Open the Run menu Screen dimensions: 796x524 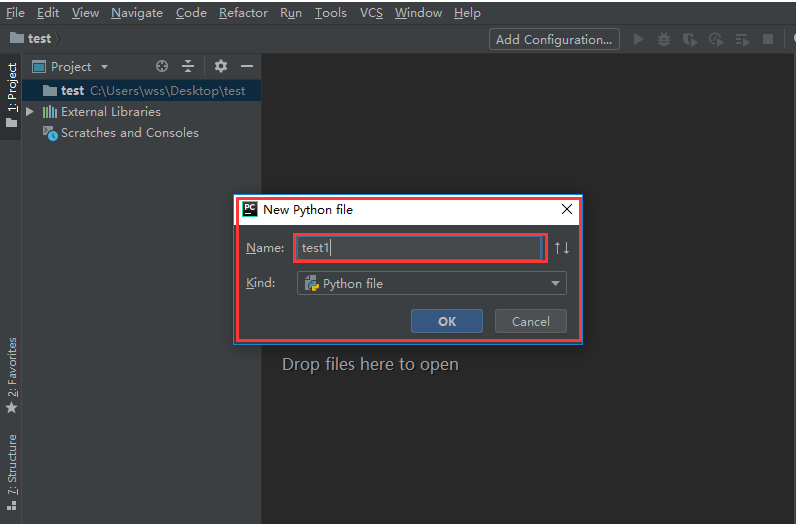point(291,13)
